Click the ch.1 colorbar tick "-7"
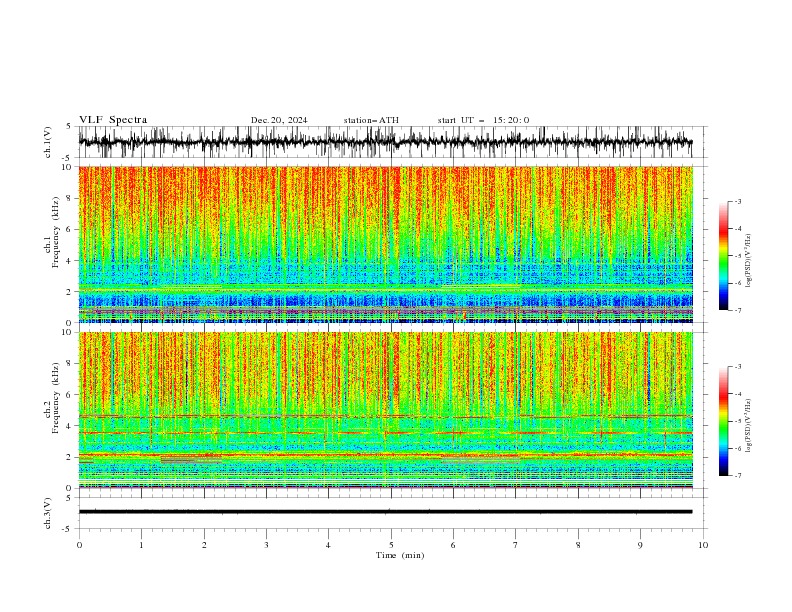The height and width of the screenshot is (612, 792). [737, 310]
